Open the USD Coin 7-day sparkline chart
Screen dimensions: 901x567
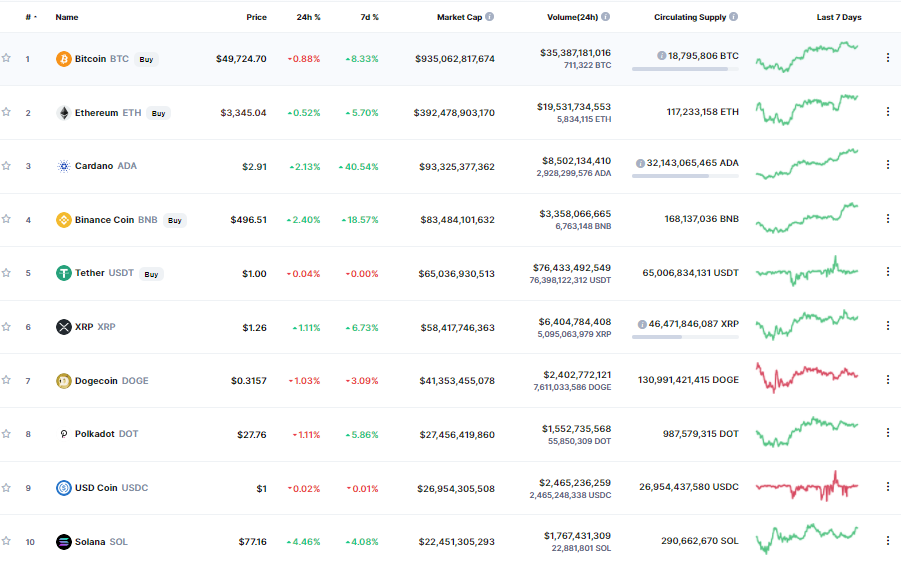807,486
